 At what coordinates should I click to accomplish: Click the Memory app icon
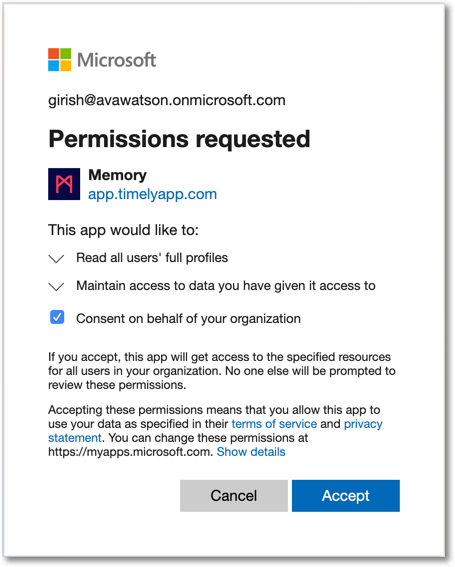click(x=64, y=184)
